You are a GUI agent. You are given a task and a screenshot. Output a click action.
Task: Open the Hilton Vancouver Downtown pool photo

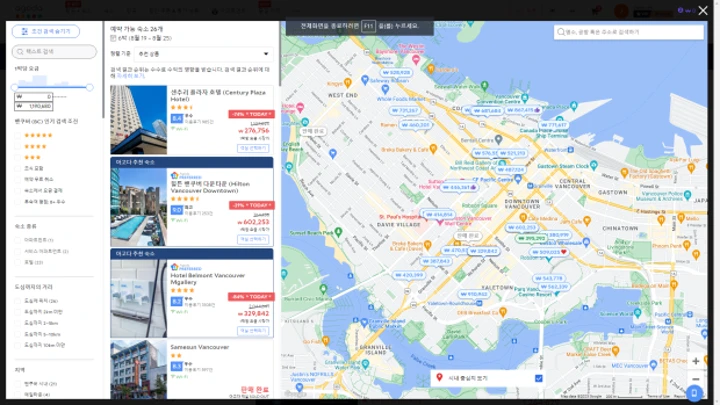click(139, 207)
